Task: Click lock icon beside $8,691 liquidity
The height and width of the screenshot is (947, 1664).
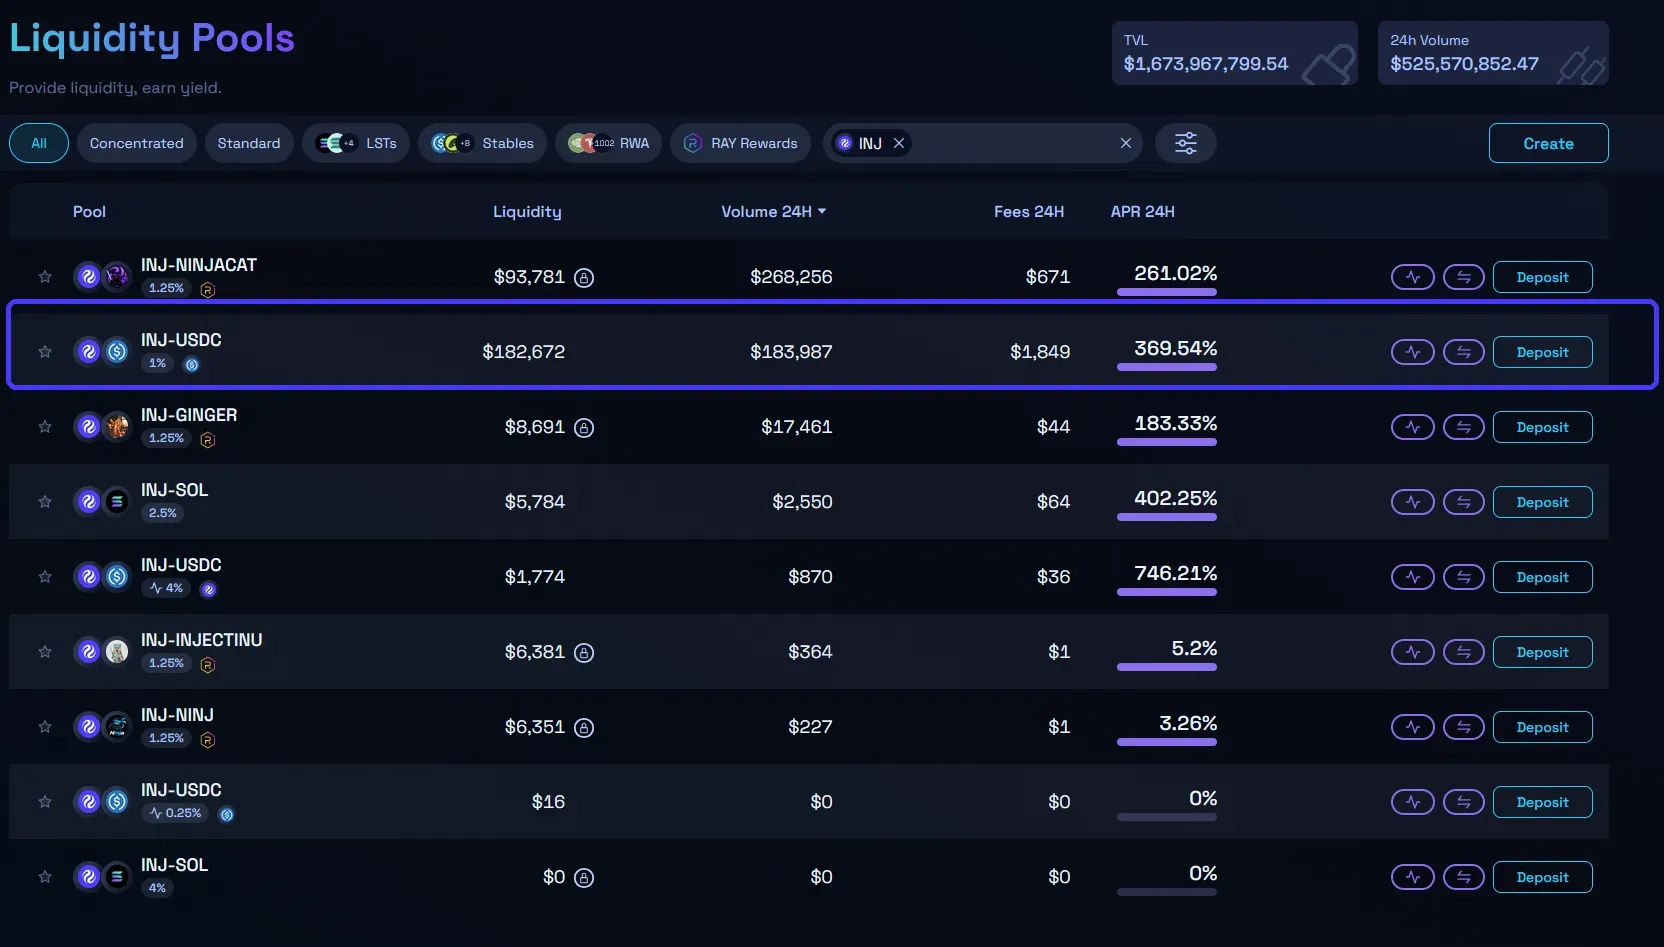Action: click(x=584, y=428)
